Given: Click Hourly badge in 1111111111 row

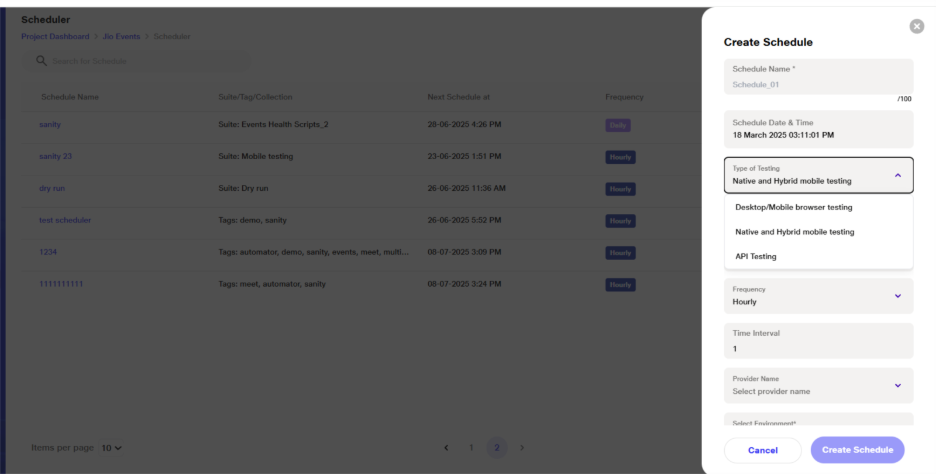Looking at the screenshot, I should click(x=620, y=285).
